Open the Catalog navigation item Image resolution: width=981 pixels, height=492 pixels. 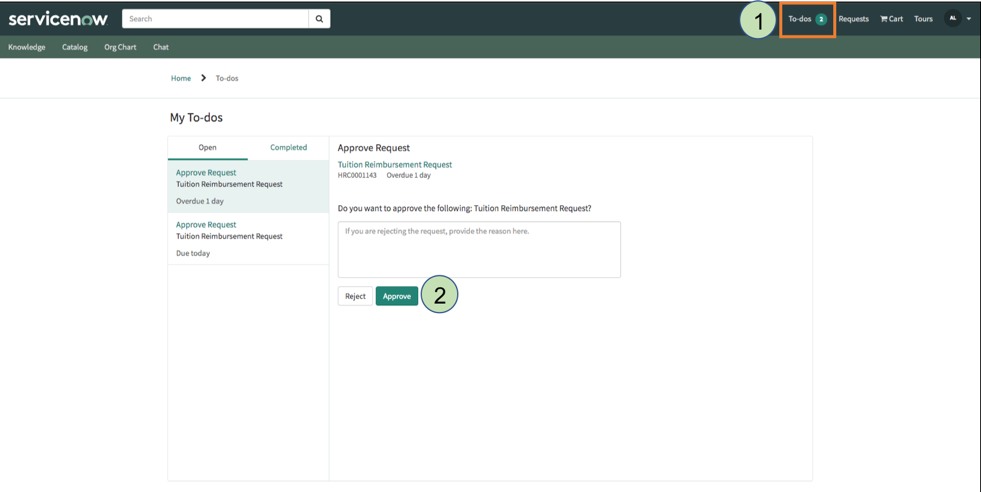pyautogui.click(x=74, y=47)
